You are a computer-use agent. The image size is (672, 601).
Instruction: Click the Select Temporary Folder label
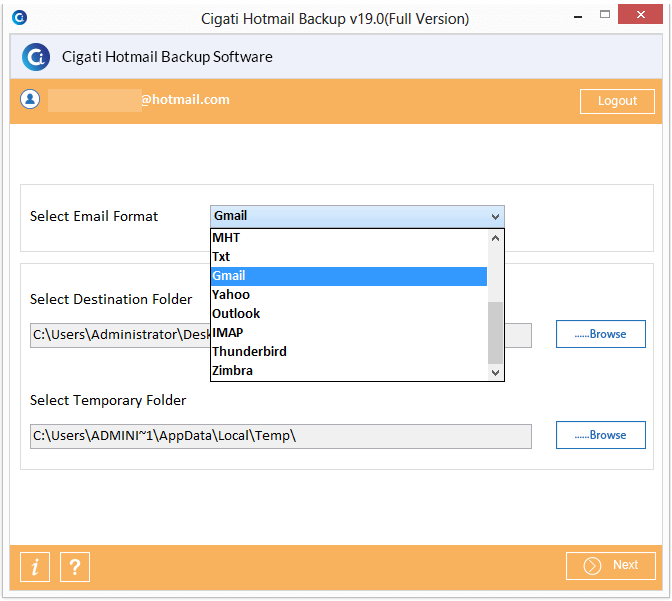pos(108,400)
